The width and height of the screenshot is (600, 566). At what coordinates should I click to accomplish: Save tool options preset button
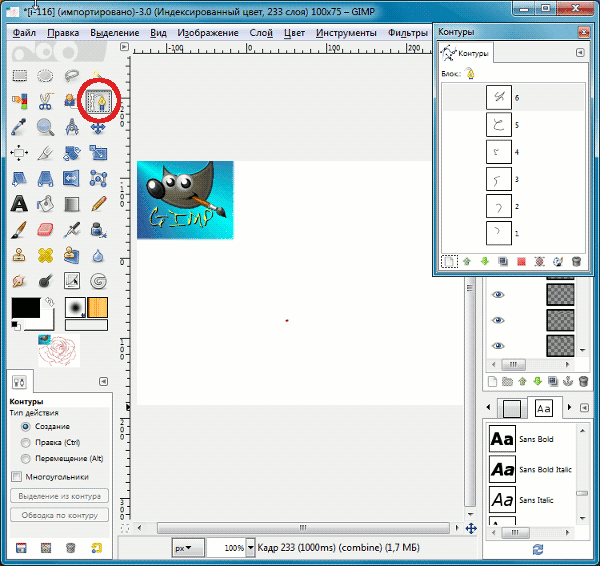coord(21,548)
